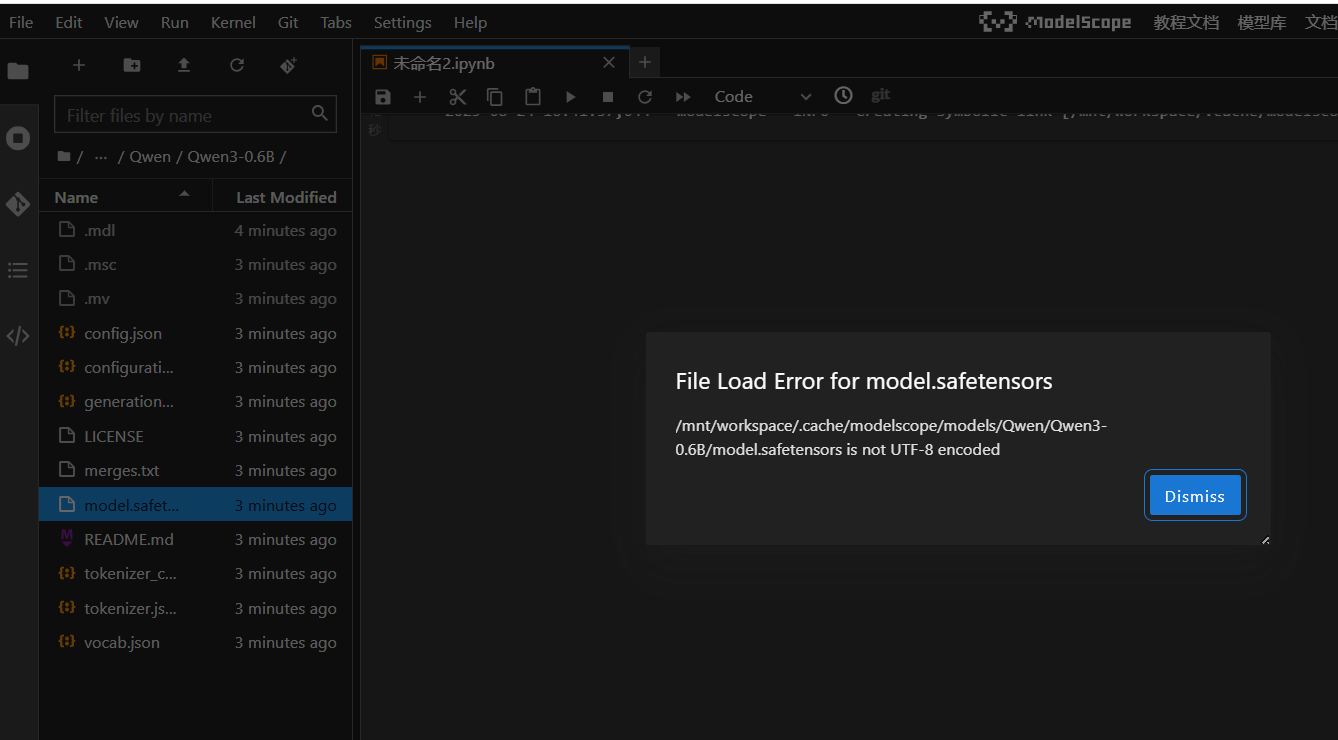Open the Run menu

click(175, 22)
